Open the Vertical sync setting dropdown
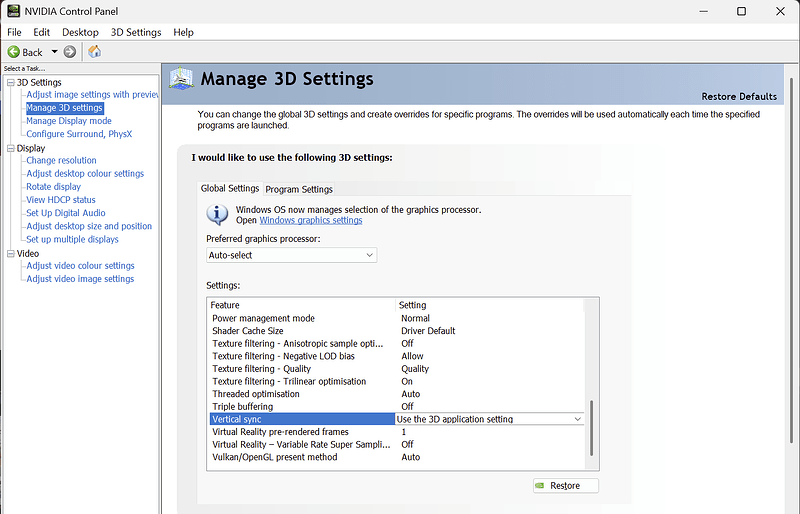800x514 pixels. point(577,419)
